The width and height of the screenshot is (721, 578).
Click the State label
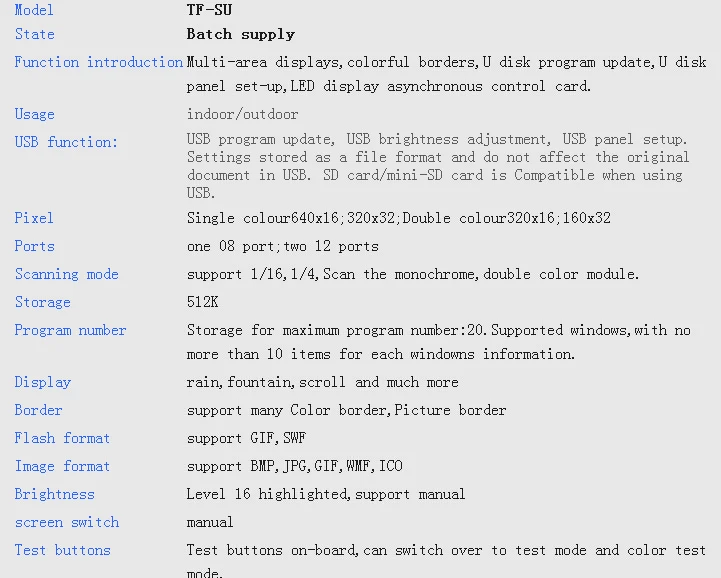point(35,34)
